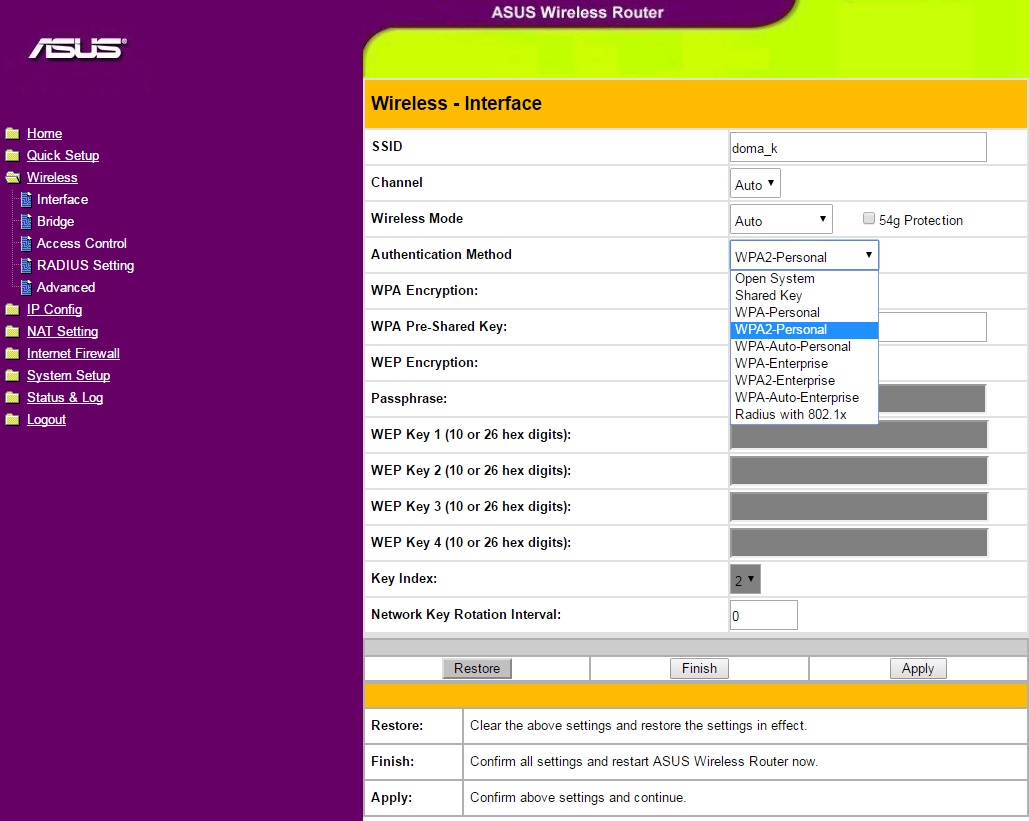The height and width of the screenshot is (821, 1029).
Task: Click the page icon beside RADIUS Setting
Action: 26,266
